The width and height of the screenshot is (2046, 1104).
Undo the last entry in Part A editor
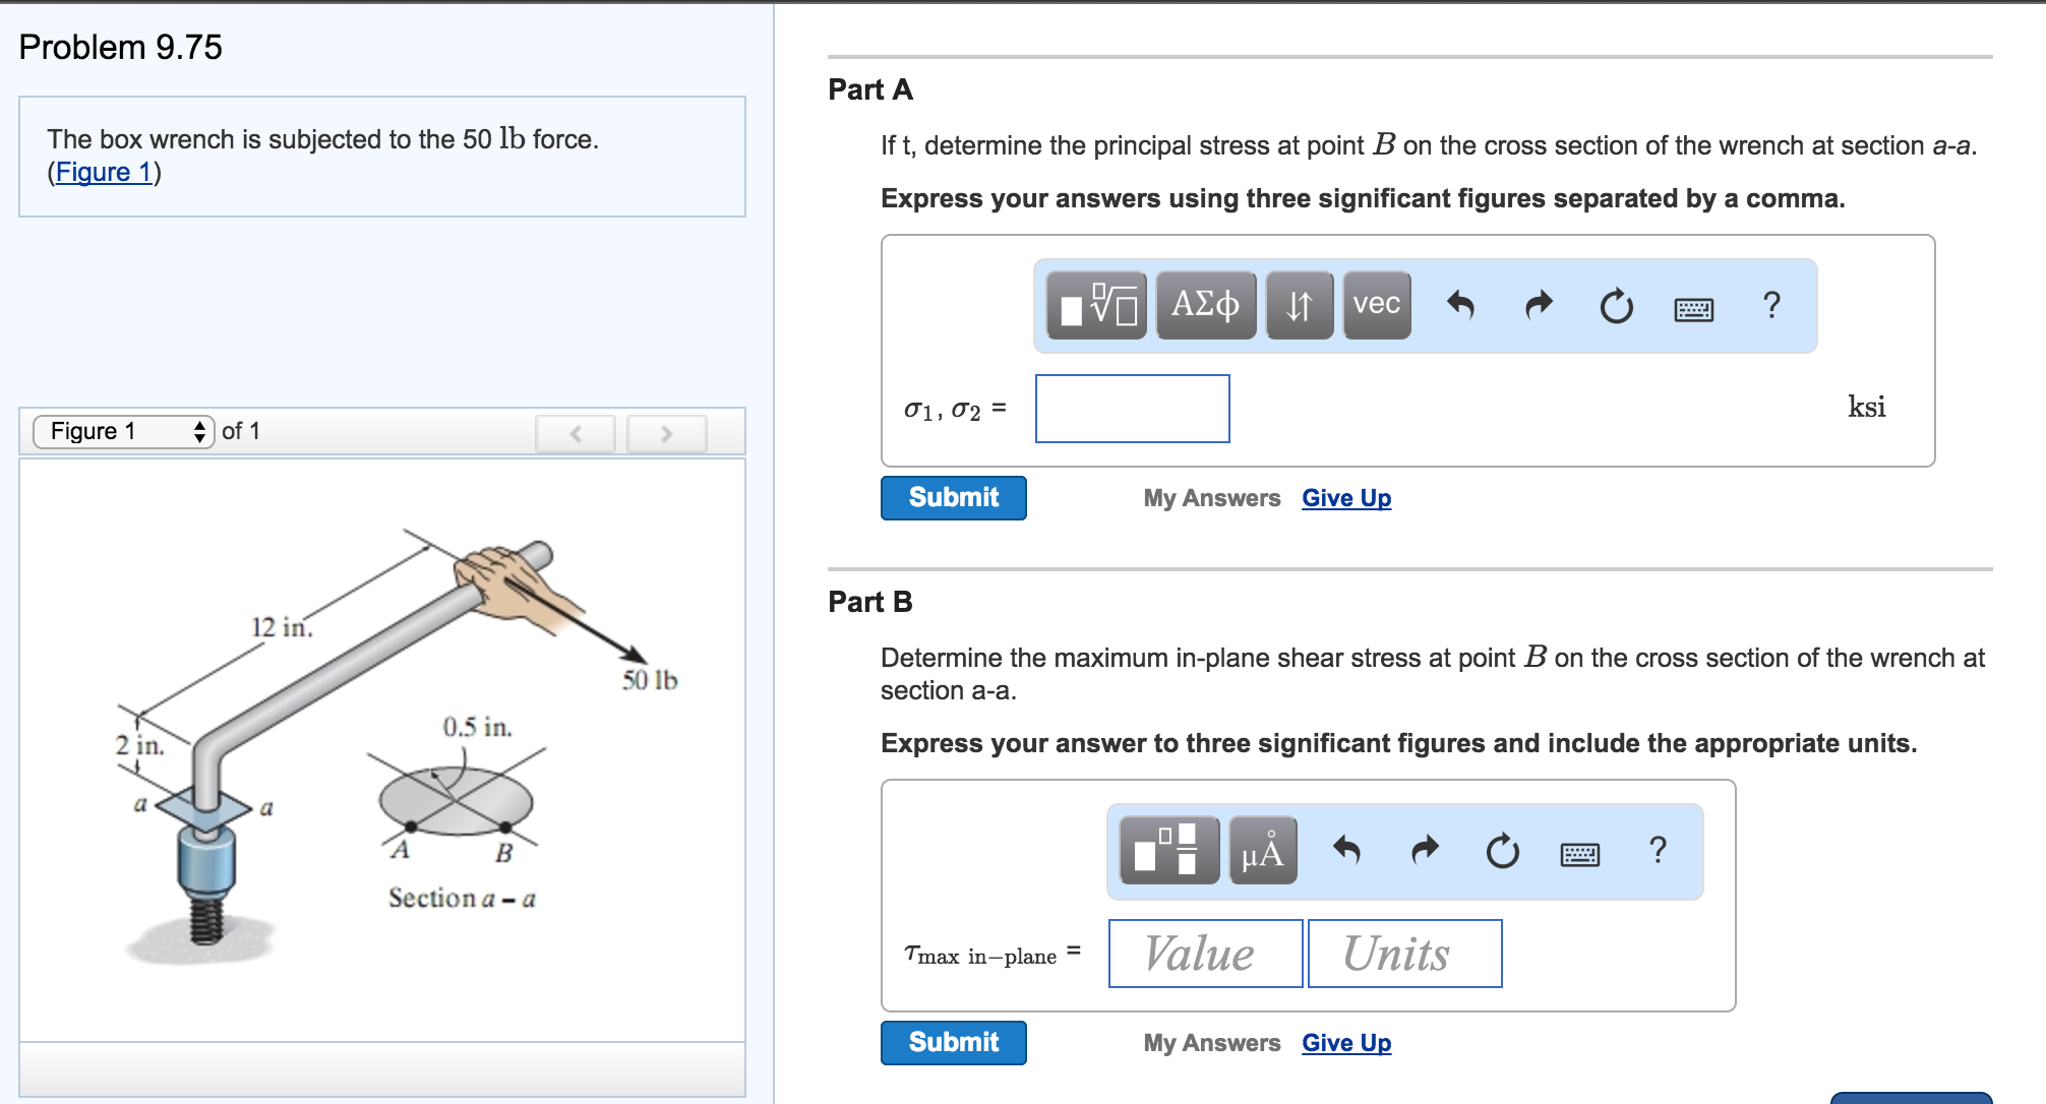(1462, 306)
